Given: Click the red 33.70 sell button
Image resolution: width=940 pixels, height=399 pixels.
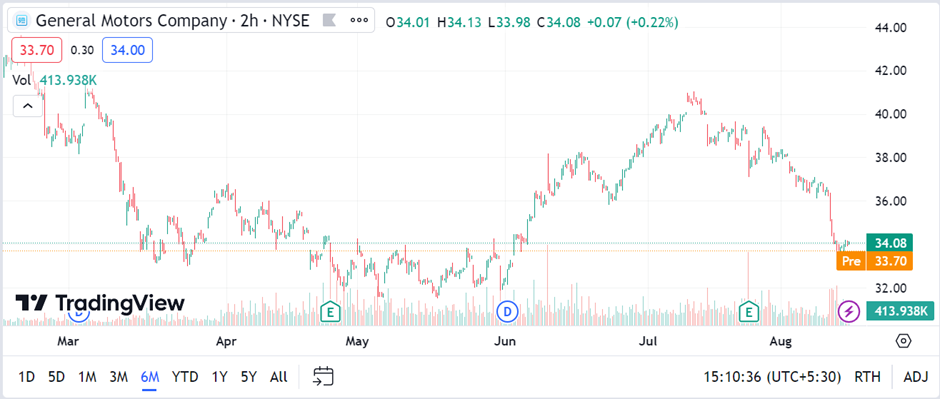Looking at the screenshot, I should (37, 50).
